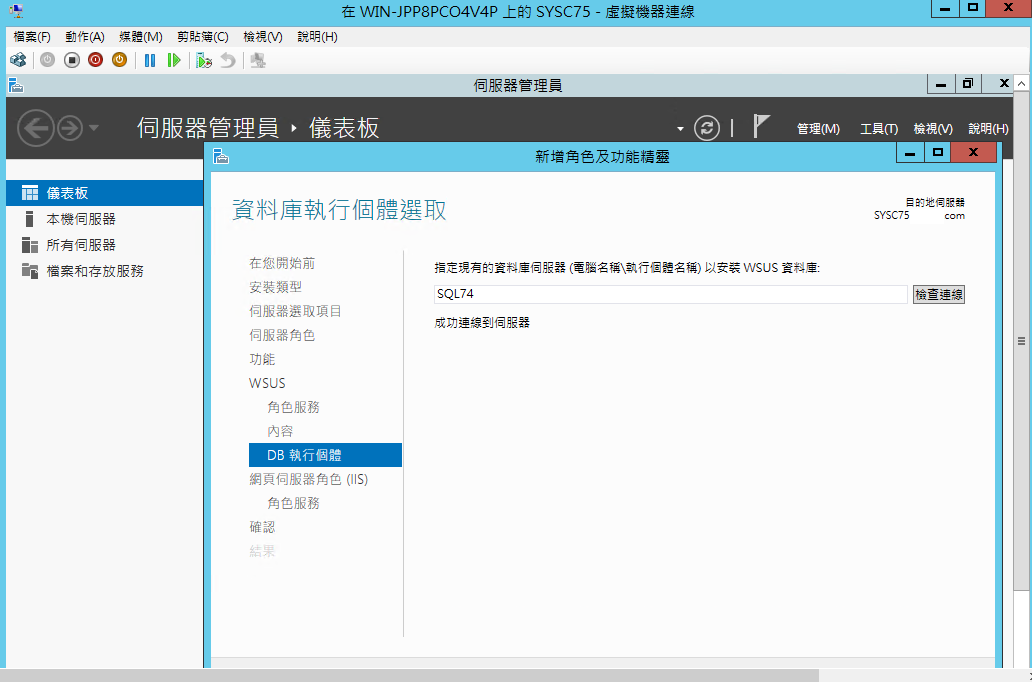The image size is (1032, 682).
Task: Reset the VM with the green play icon
Action: [x=174, y=61]
